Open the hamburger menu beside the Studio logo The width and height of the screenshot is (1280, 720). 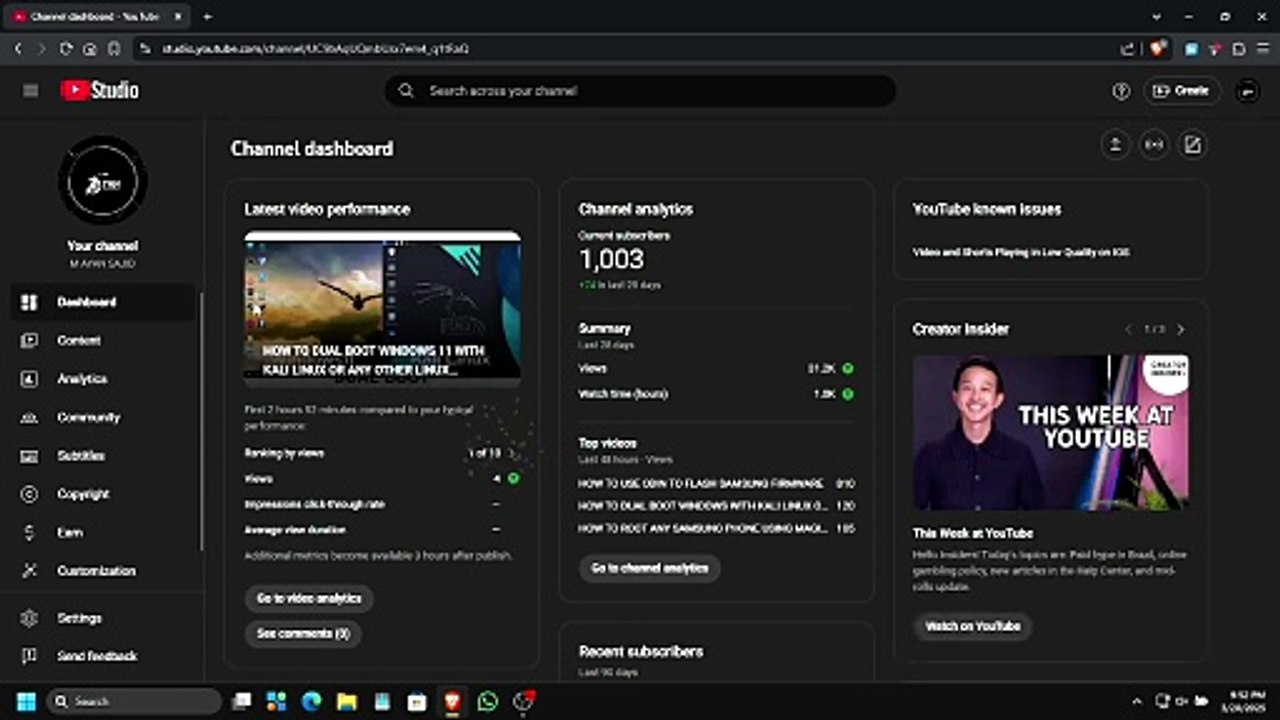[30, 91]
